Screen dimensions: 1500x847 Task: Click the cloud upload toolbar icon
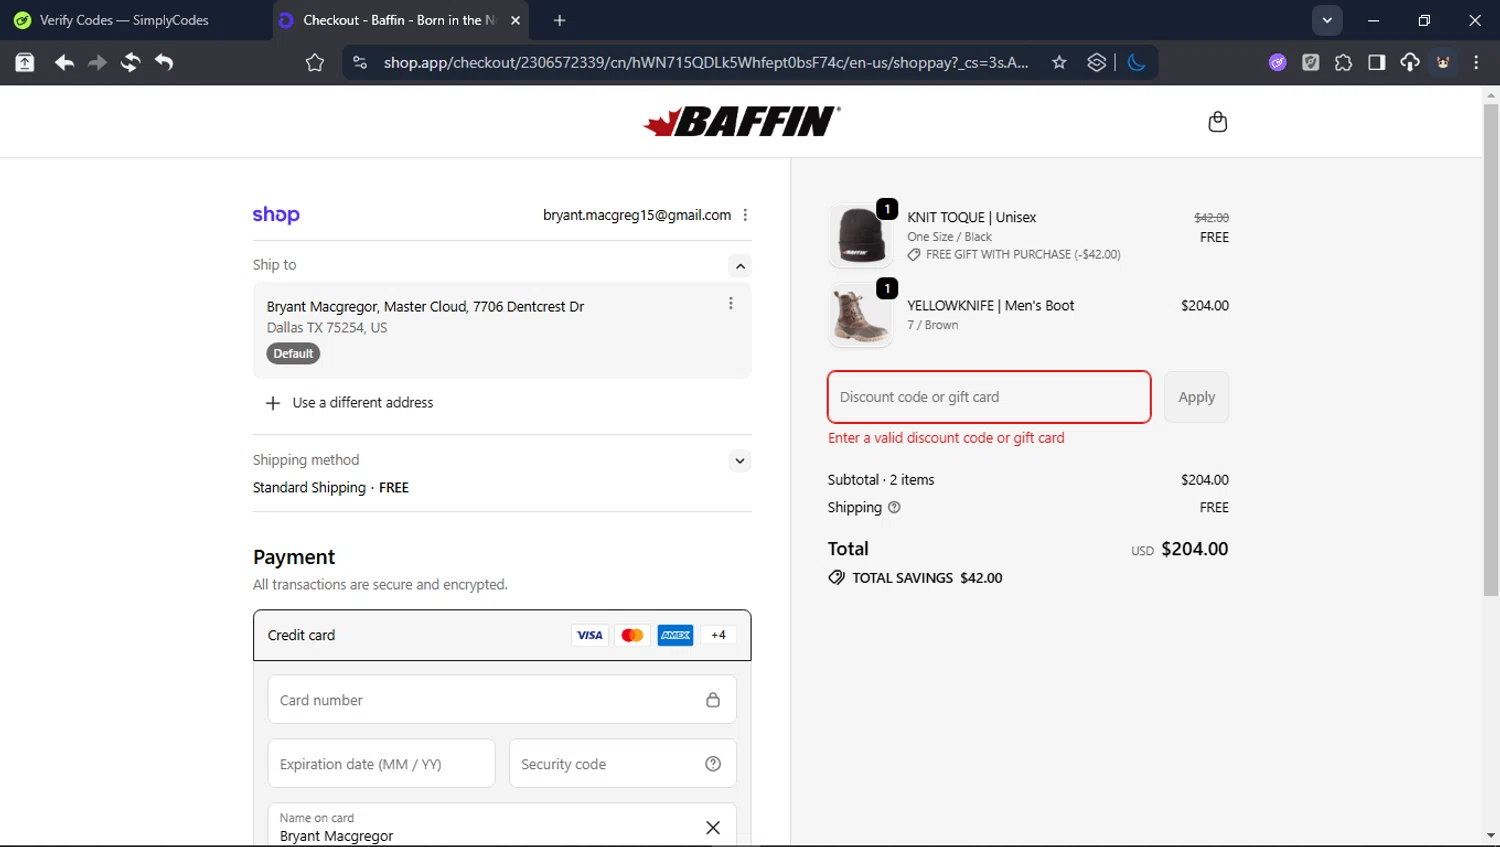pos(1409,63)
